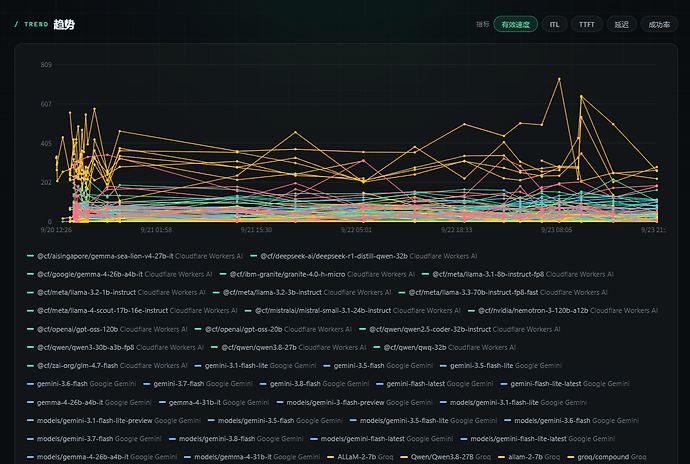Toggle @cf/zai-org/glm-4.7-flash series visibility
This screenshot has width=690, height=464.
(x=107, y=365)
